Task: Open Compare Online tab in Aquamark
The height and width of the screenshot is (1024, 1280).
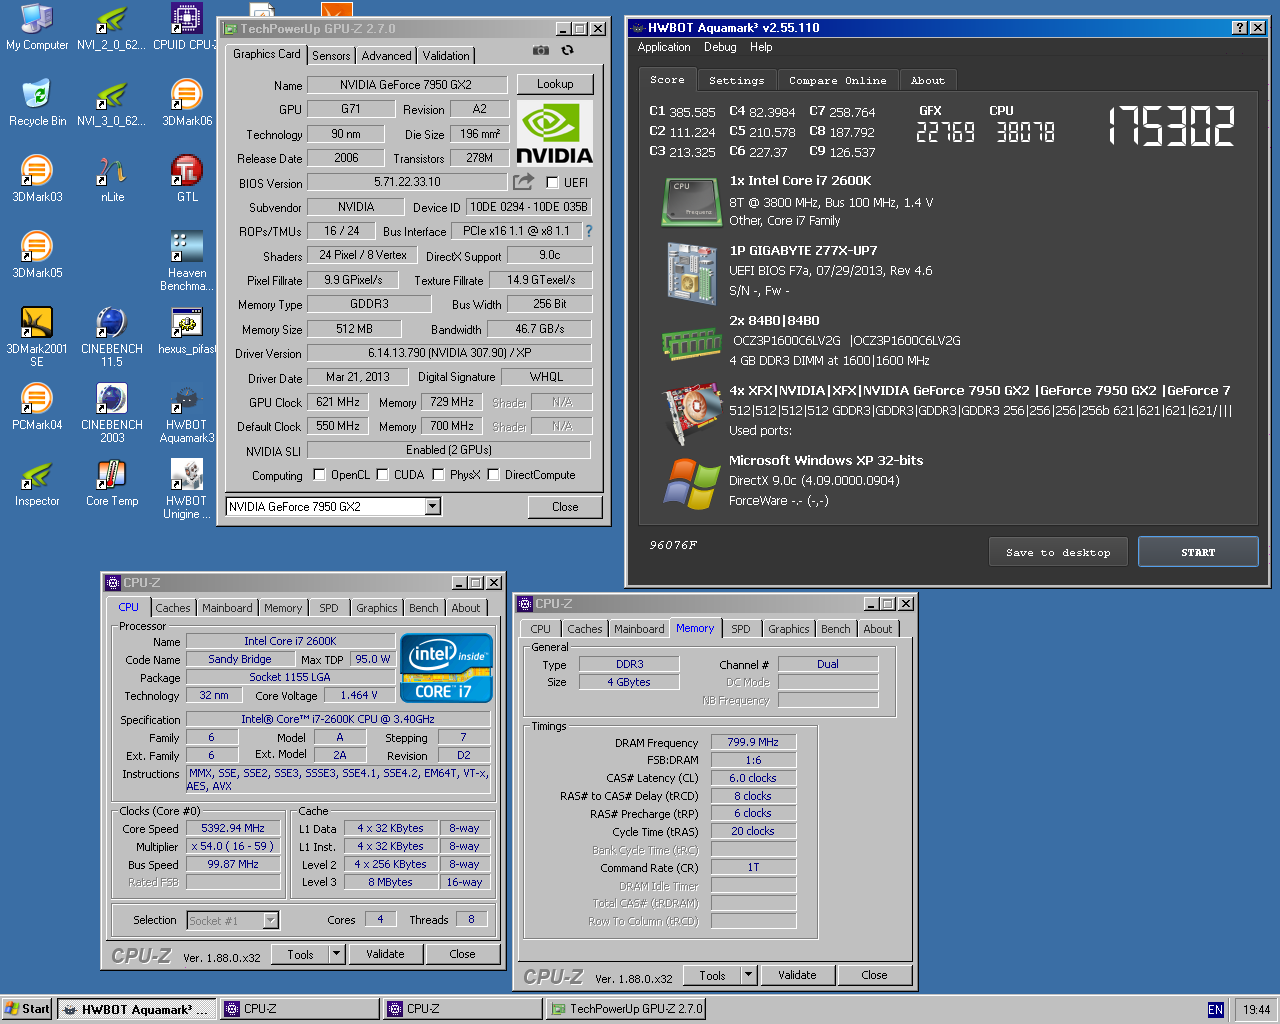Action: pyautogui.click(x=837, y=80)
